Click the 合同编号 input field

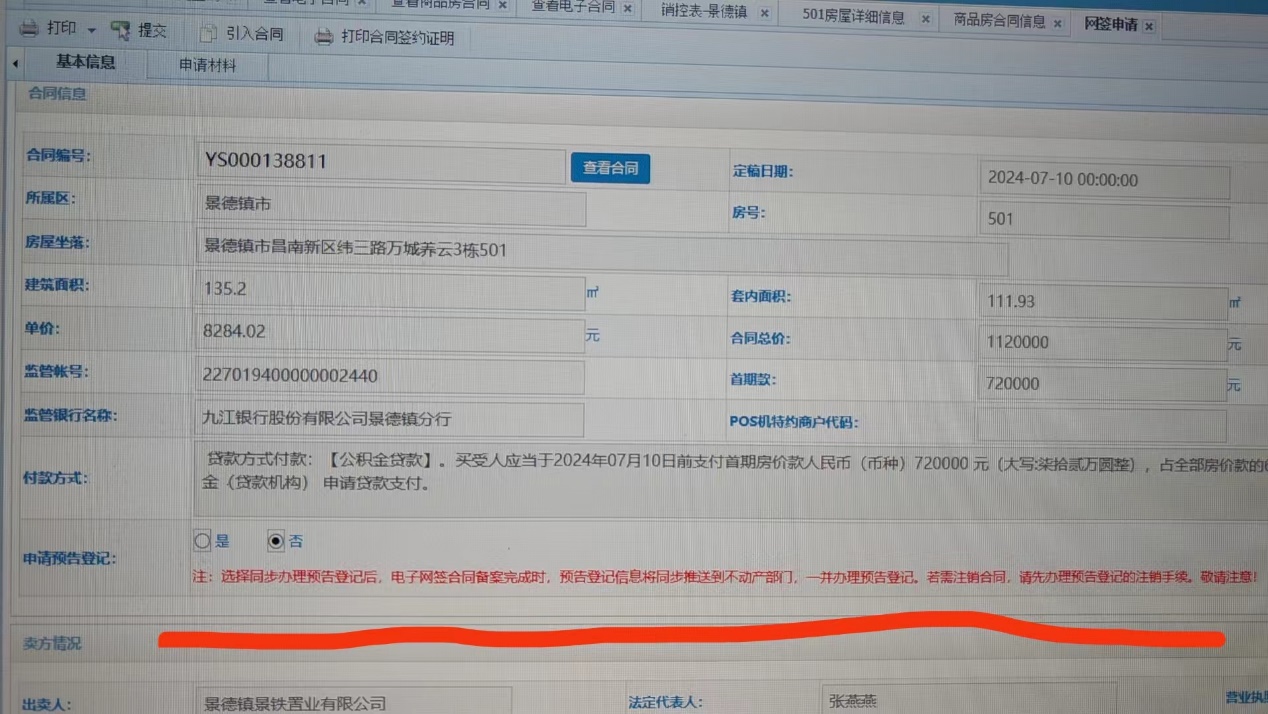point(381,163)
